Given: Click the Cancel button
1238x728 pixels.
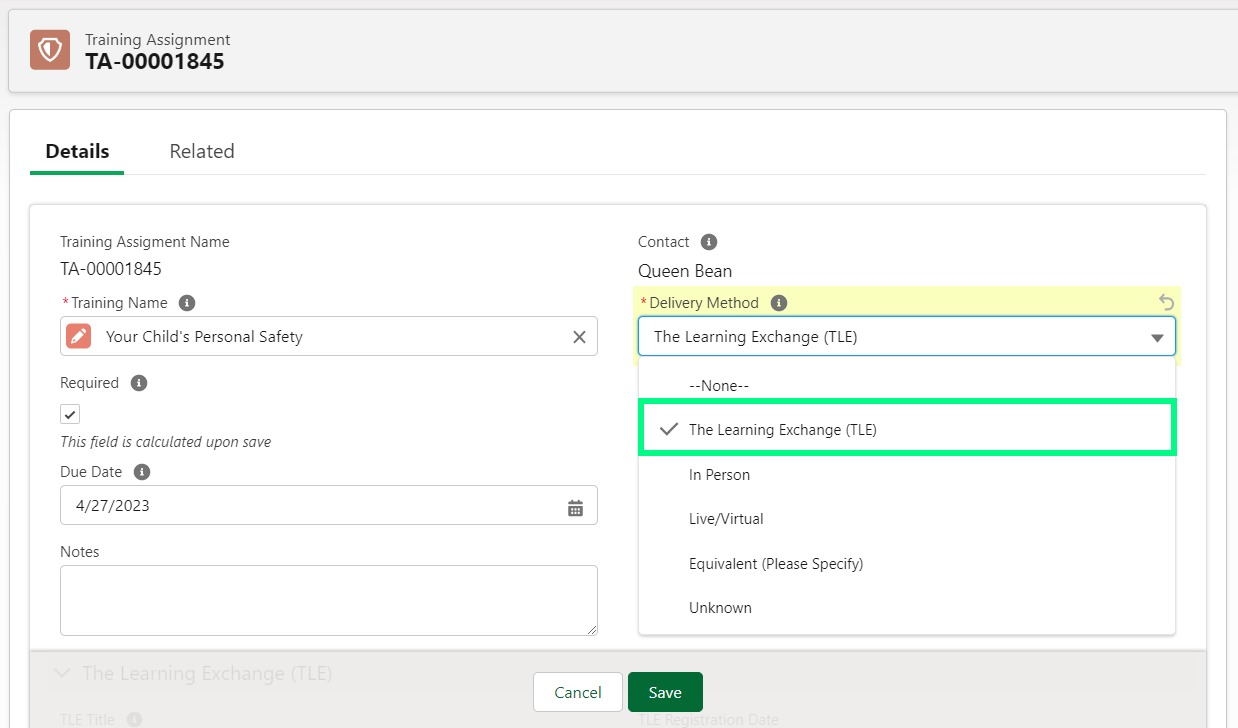Looking at the screenshot, I should [x=578, y=693].
